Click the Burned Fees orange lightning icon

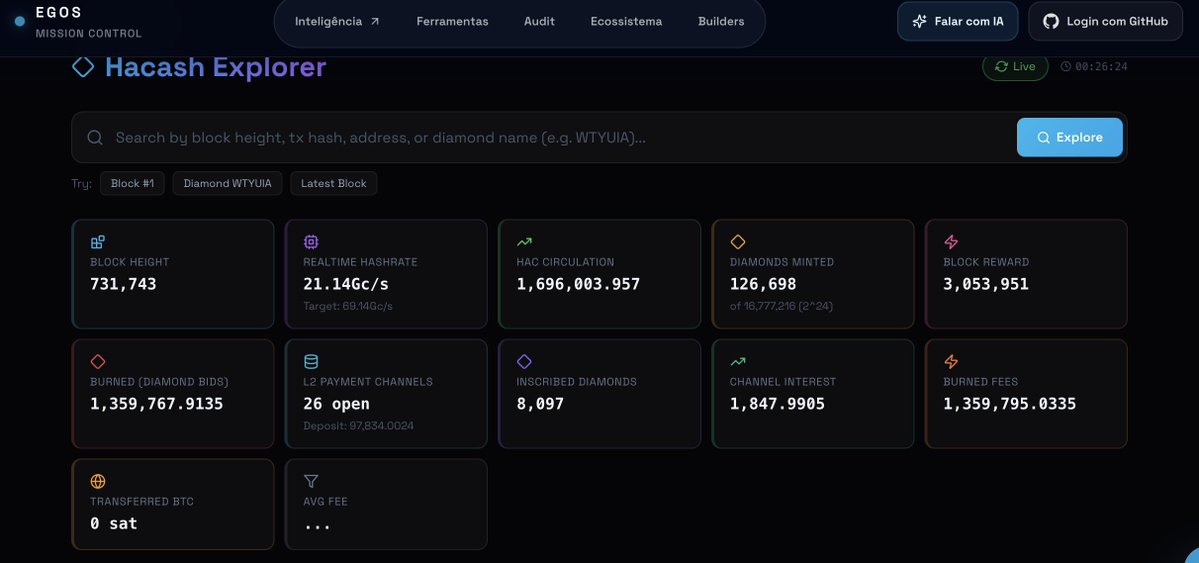(951, 362)
